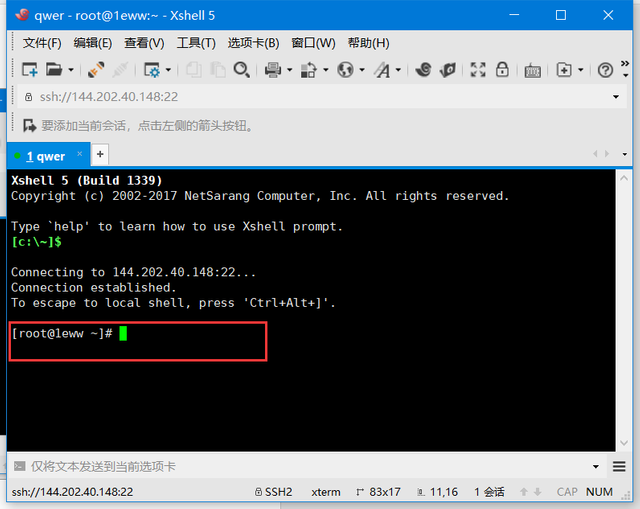The image size is (640, 509).
Task: Expand the Properties dropdown arrow
Action: point(168,70)
